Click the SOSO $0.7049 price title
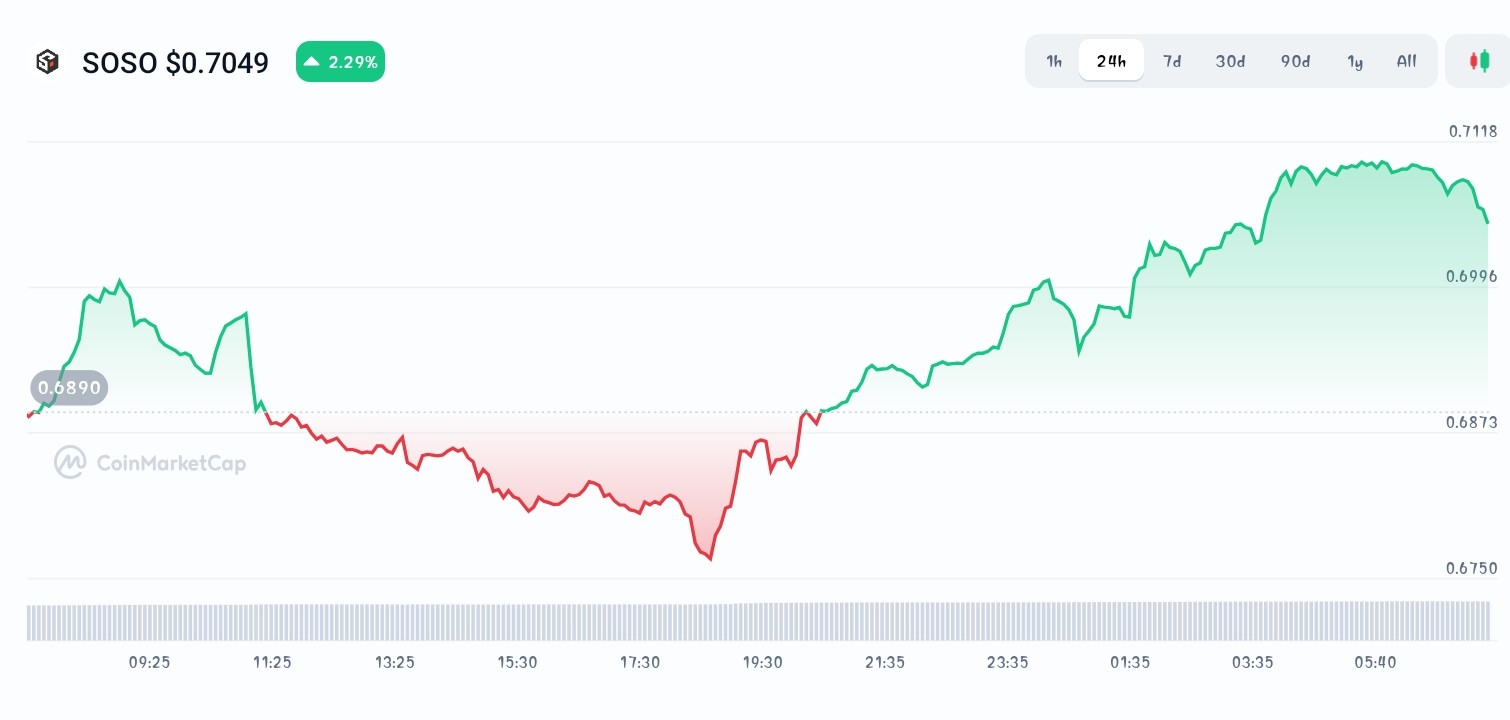The height and width of the screenshot is (720, 1510). pyautogui.click(x=175, y=63)
